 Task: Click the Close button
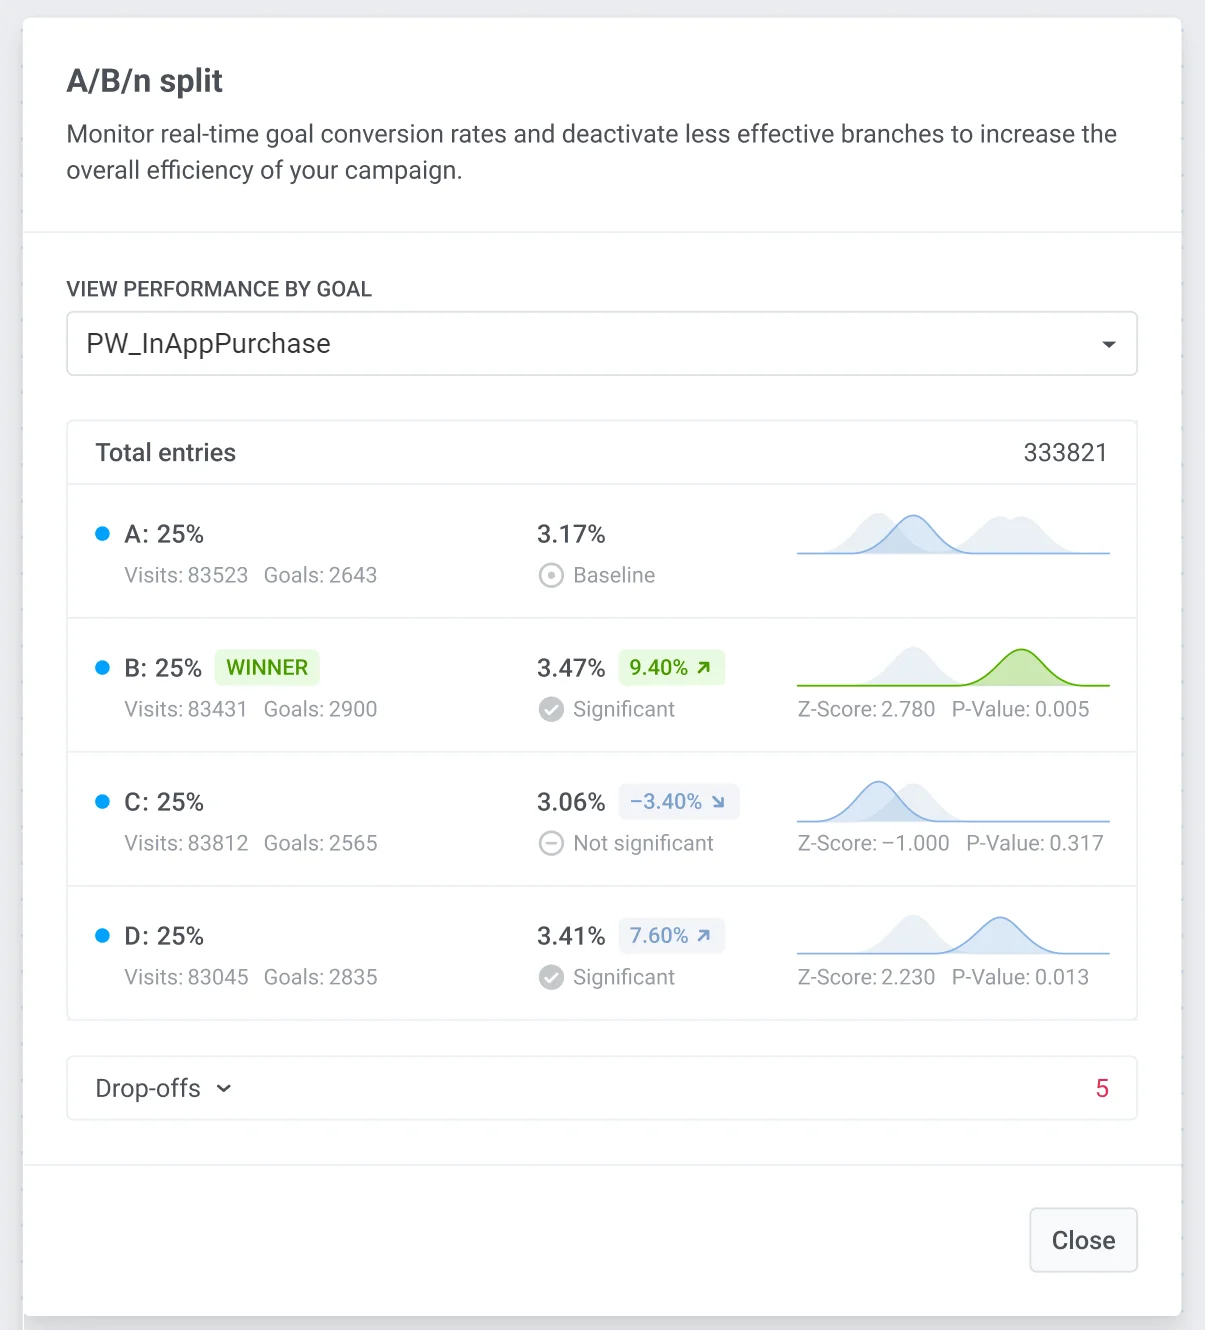click(x=1083, y=1240)
